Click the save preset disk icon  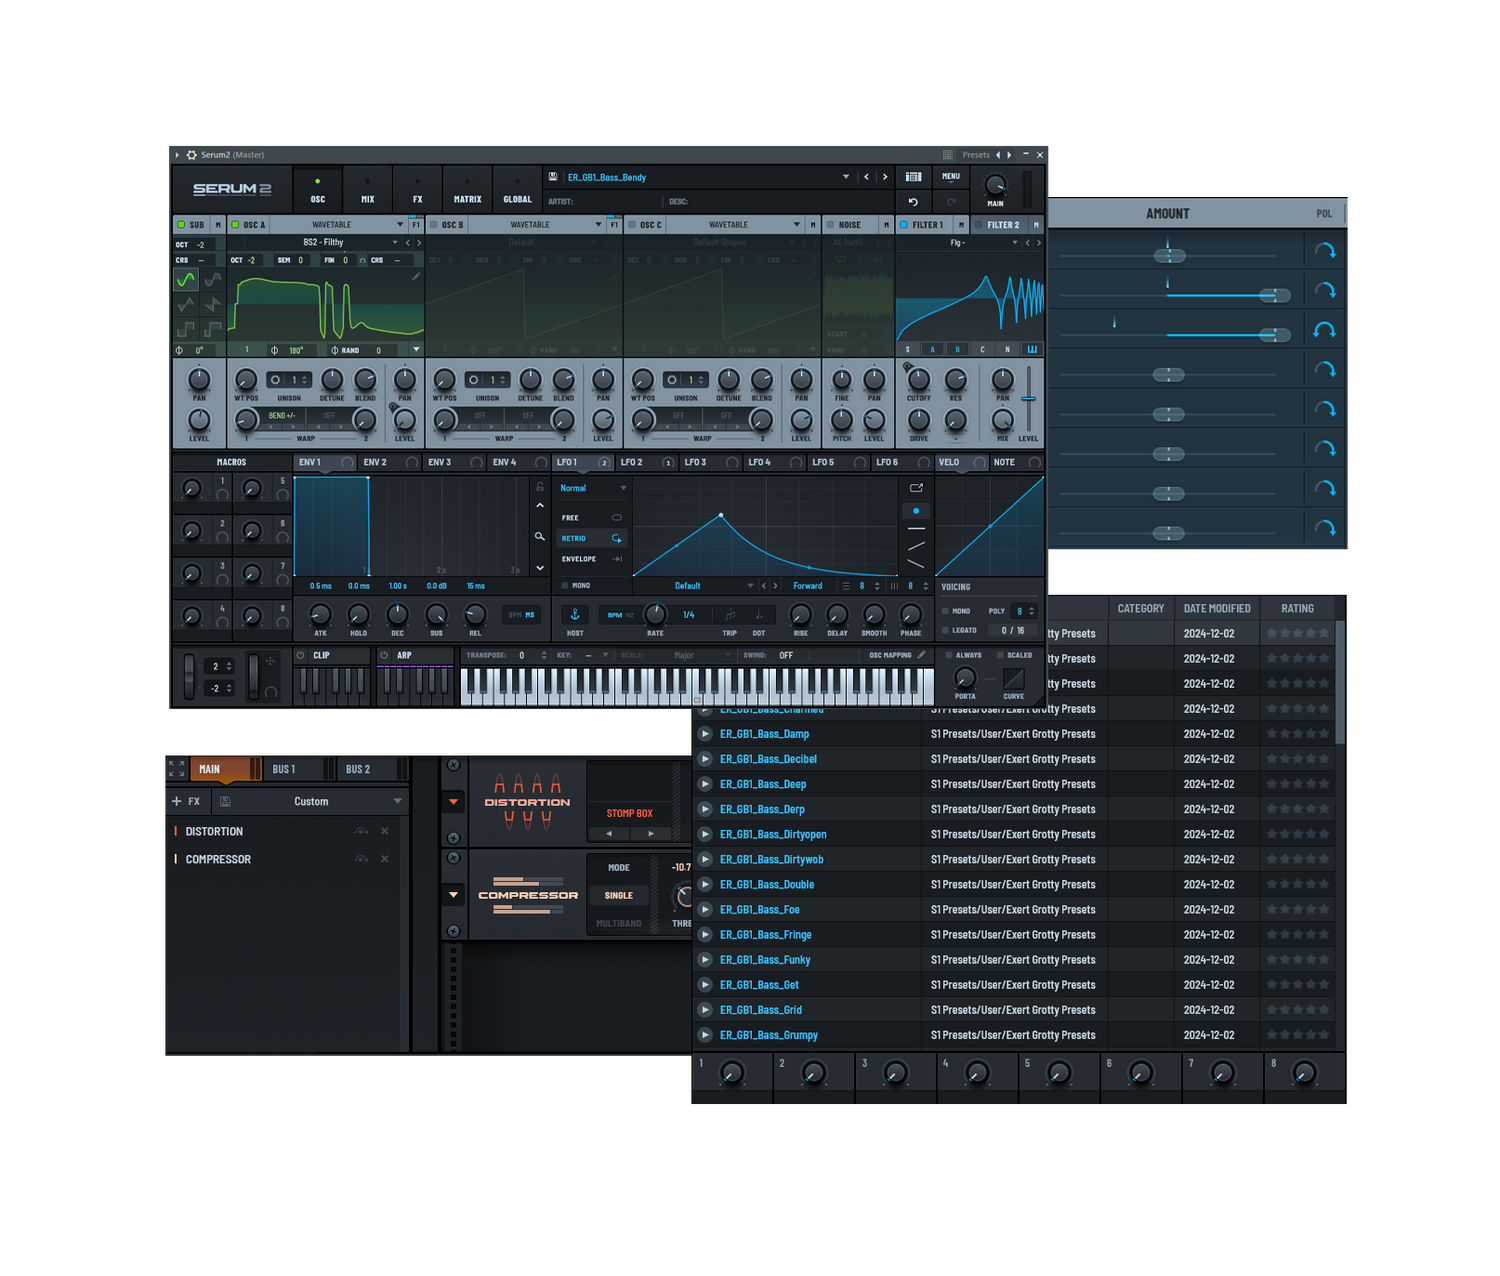pos(553,177)
